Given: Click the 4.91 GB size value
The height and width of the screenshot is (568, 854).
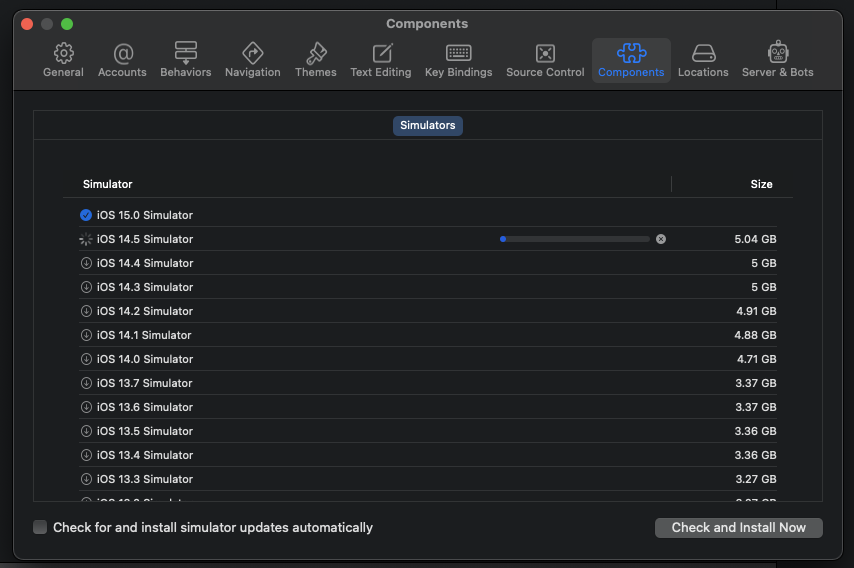Looking at the screenshot, I should pos(756,311).
